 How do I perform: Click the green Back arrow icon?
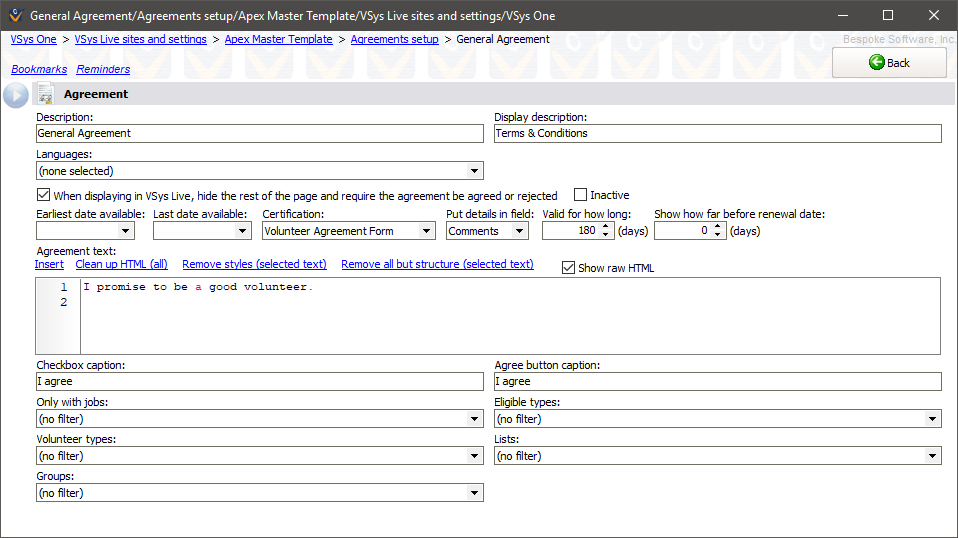coord(876,63)
